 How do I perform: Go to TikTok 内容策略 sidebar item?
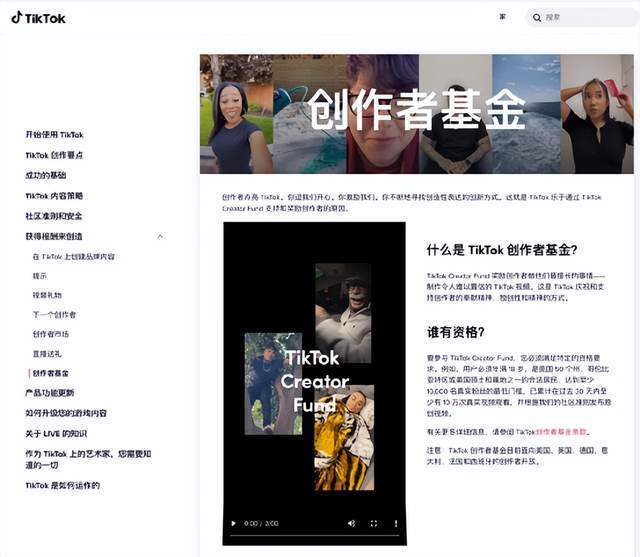point(54,196)
